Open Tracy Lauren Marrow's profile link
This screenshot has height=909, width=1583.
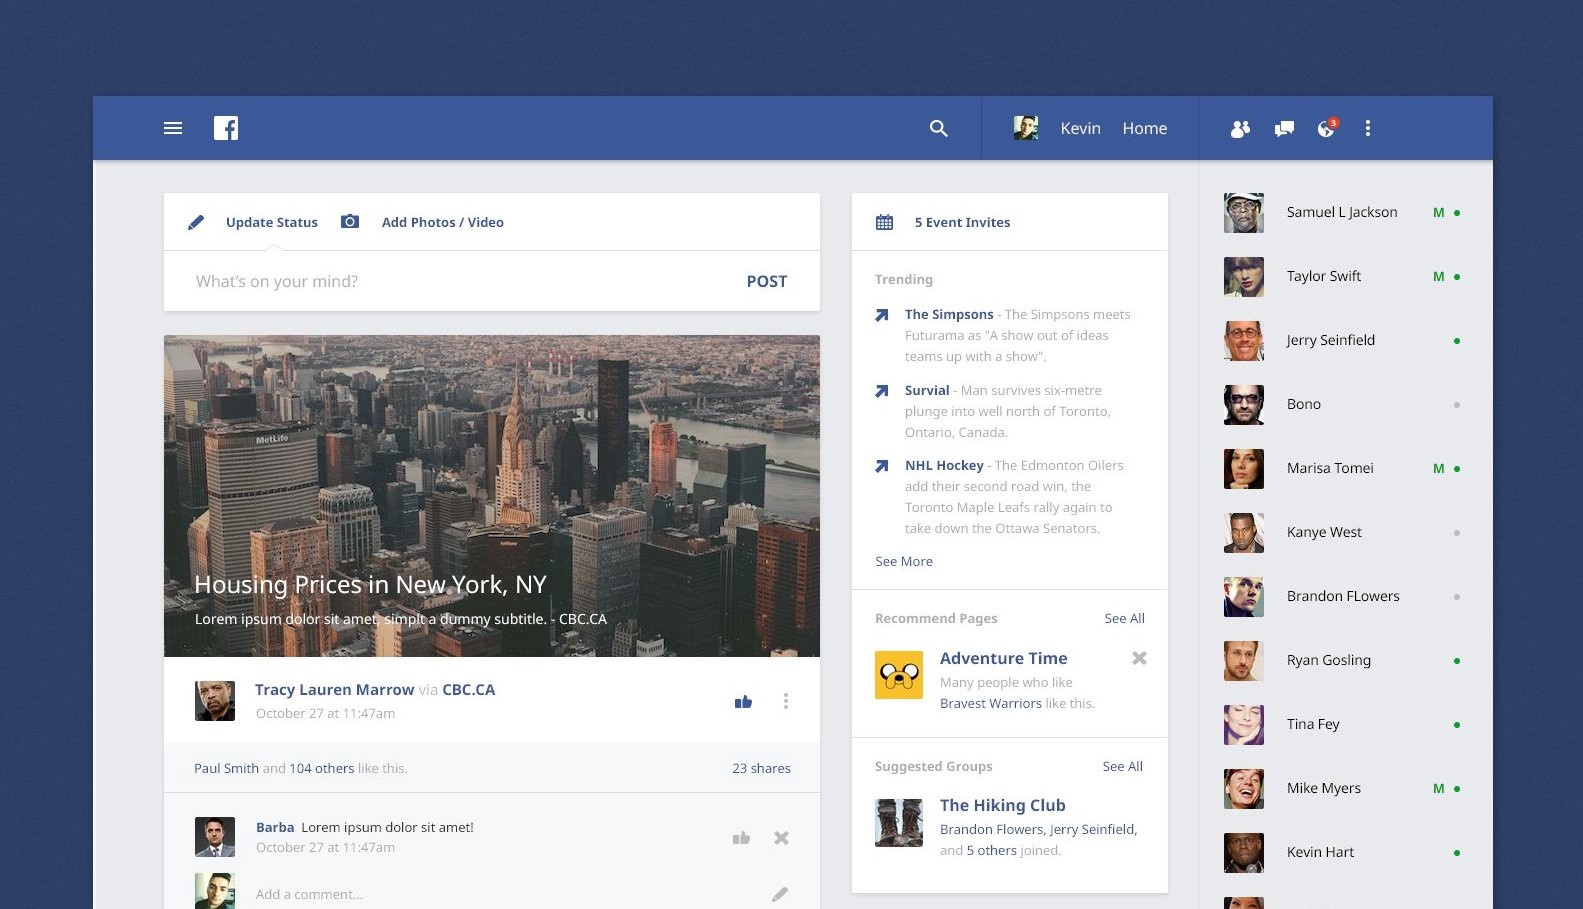334,689
